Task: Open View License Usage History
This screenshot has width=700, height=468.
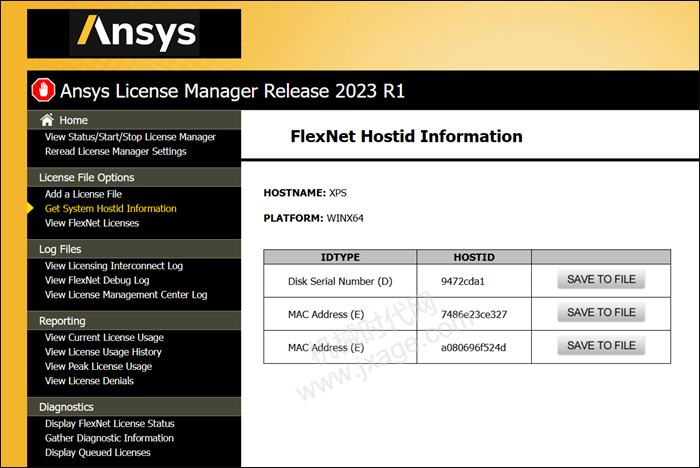Action: pos(103,352)
